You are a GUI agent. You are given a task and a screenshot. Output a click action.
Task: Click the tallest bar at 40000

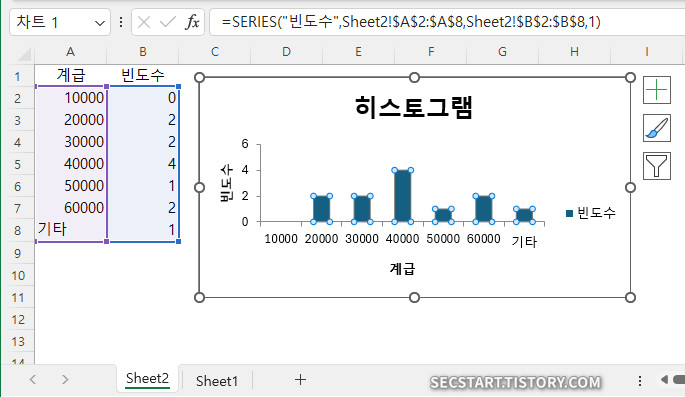coord(402,196)
